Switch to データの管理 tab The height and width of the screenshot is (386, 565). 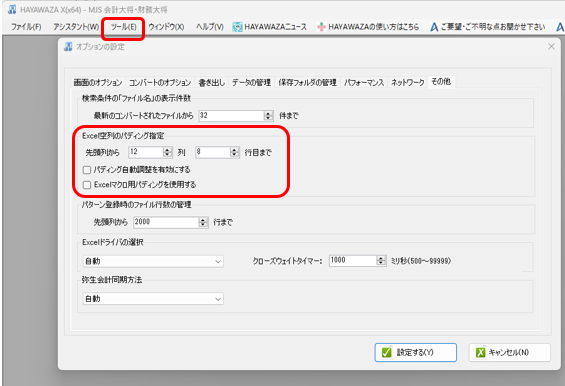[x=251, y=83]
